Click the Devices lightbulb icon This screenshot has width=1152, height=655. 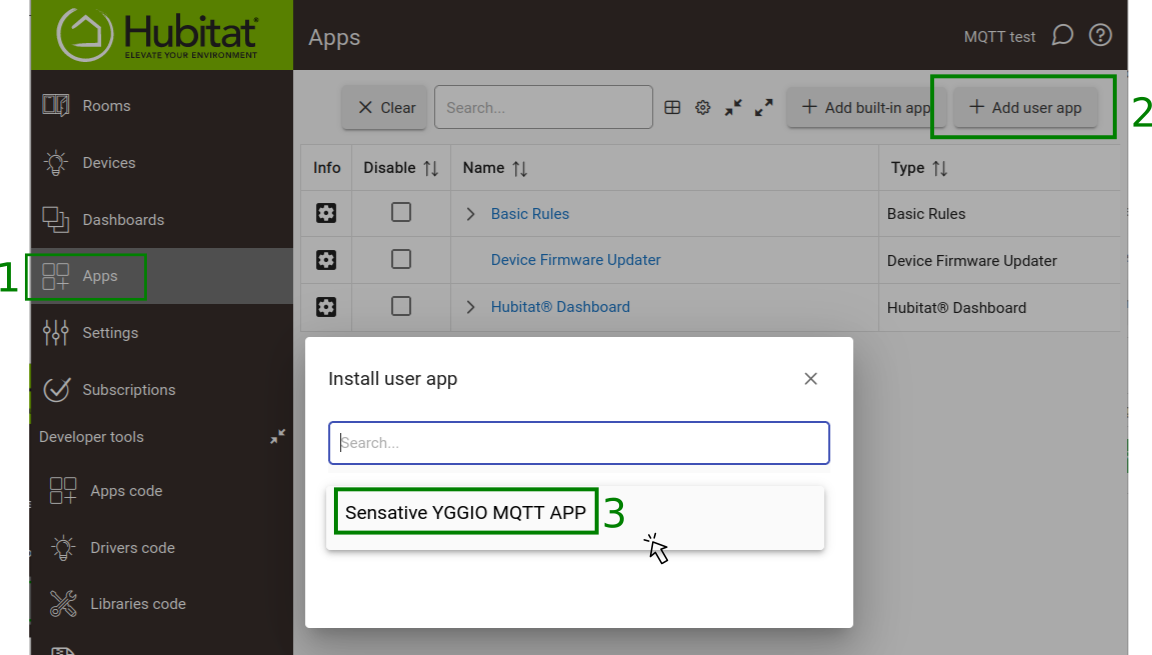56,162
